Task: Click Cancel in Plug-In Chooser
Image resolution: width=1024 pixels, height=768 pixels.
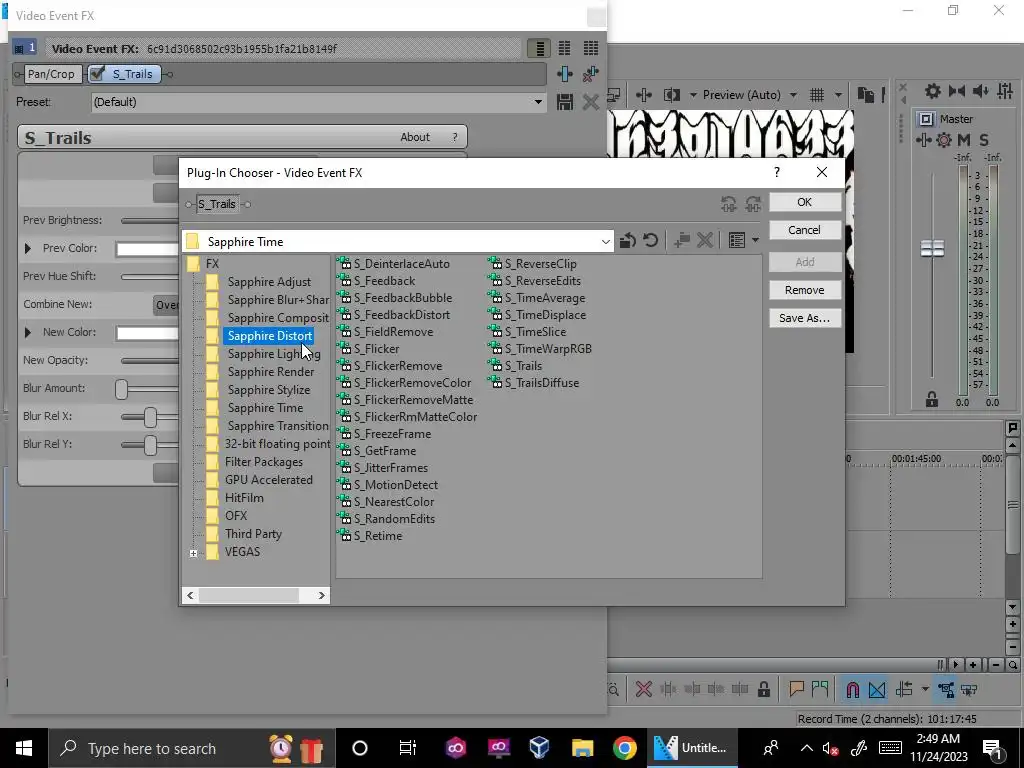Action: 805,230
